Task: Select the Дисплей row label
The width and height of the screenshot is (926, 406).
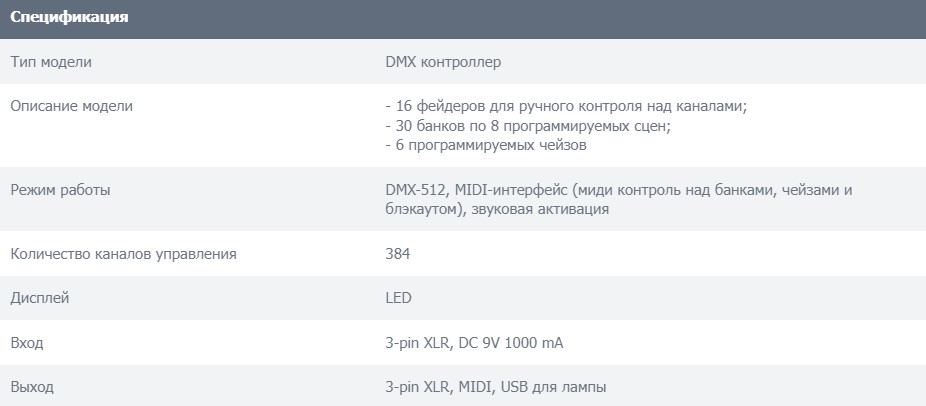Action: (x=40, y=298)
